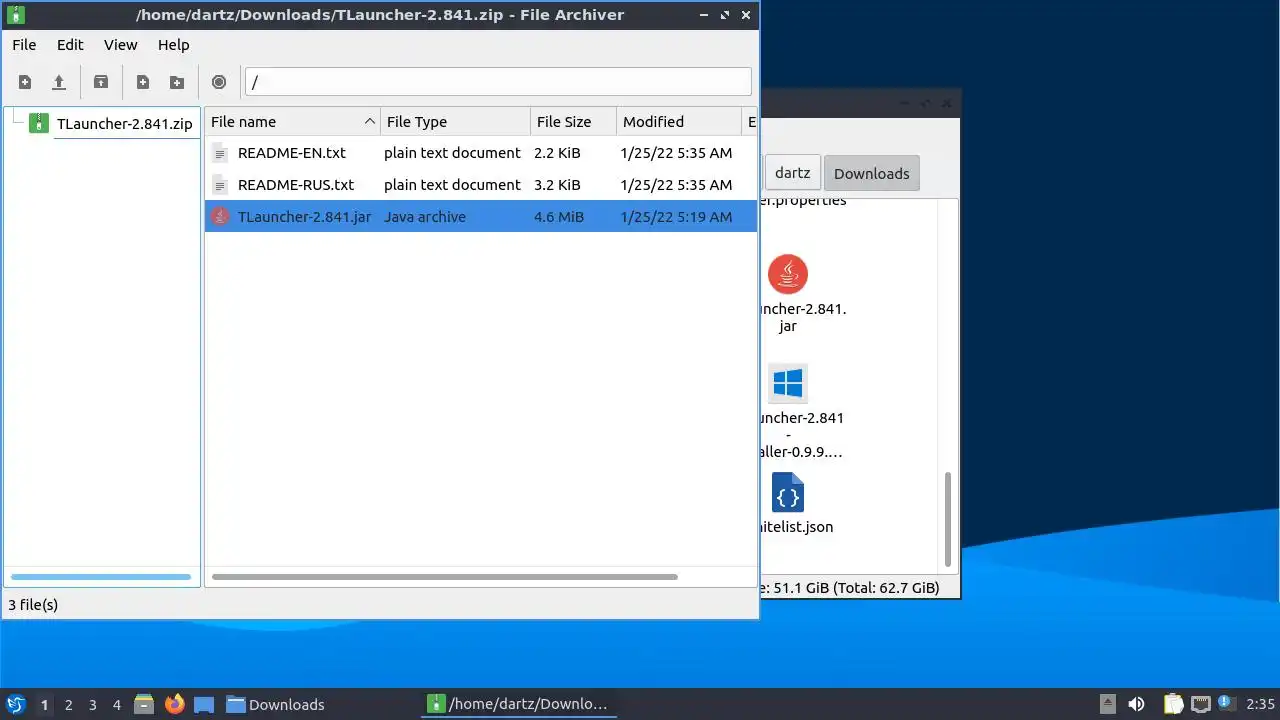1280x720 pixels.
Task: Click the file manager vertical scrollbar
Action: 948,520
